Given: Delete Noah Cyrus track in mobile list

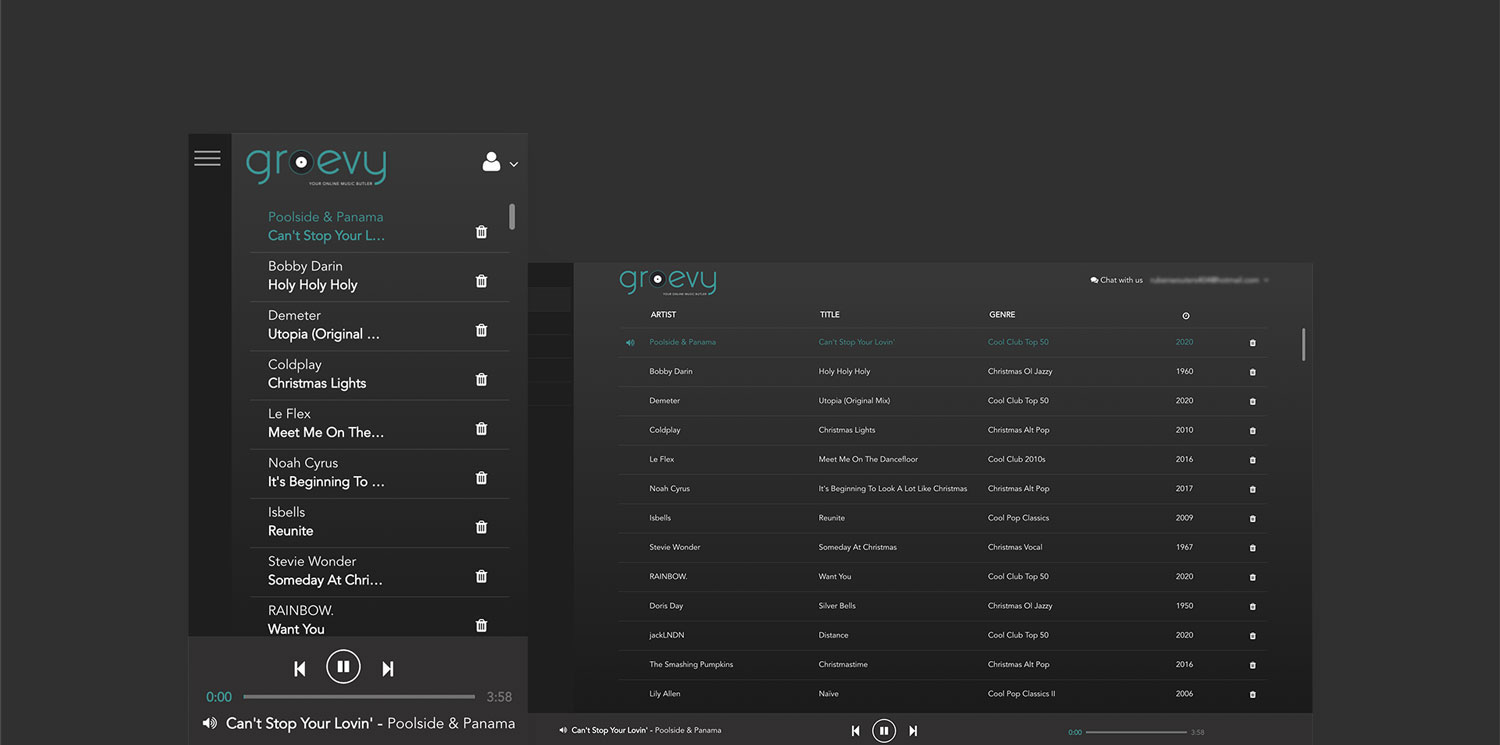Looking at the screenshot, I should tap(481, 478).
